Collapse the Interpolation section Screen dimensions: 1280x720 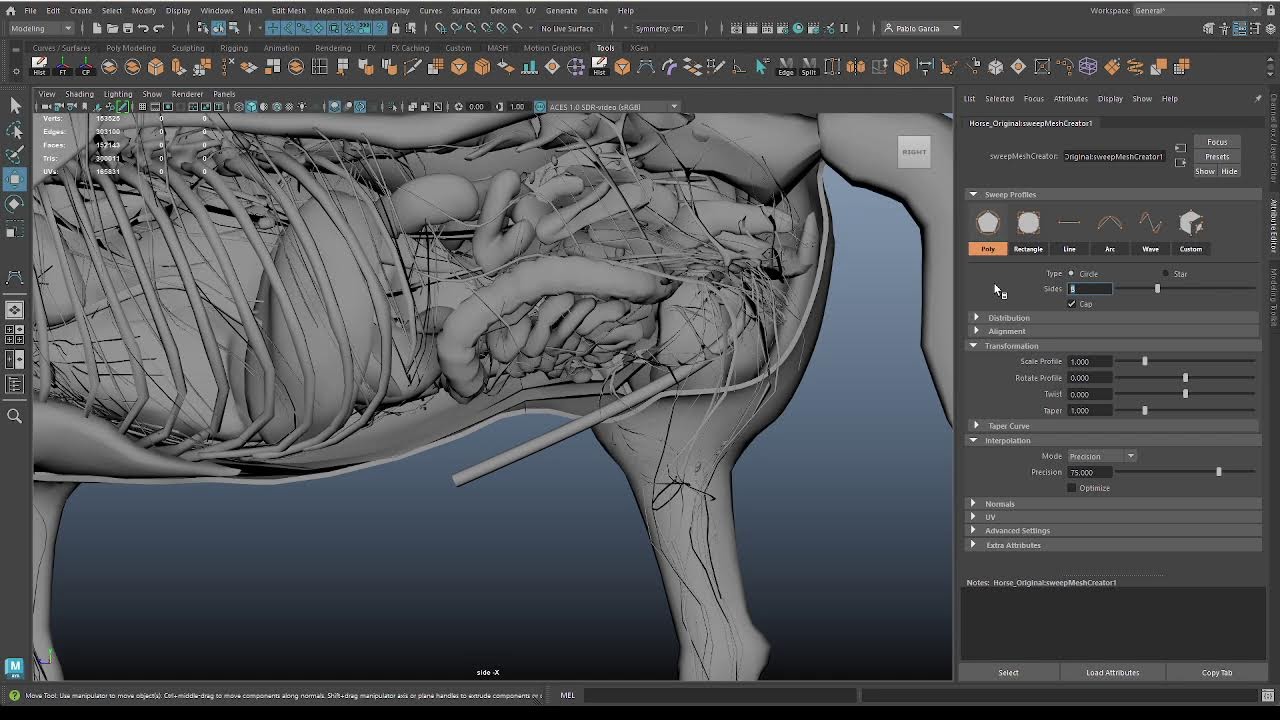[x=1112, y=440]
